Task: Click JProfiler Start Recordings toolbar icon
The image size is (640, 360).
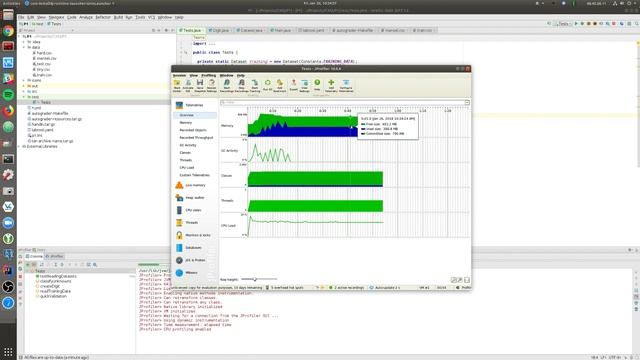Action: pos(227,85)
